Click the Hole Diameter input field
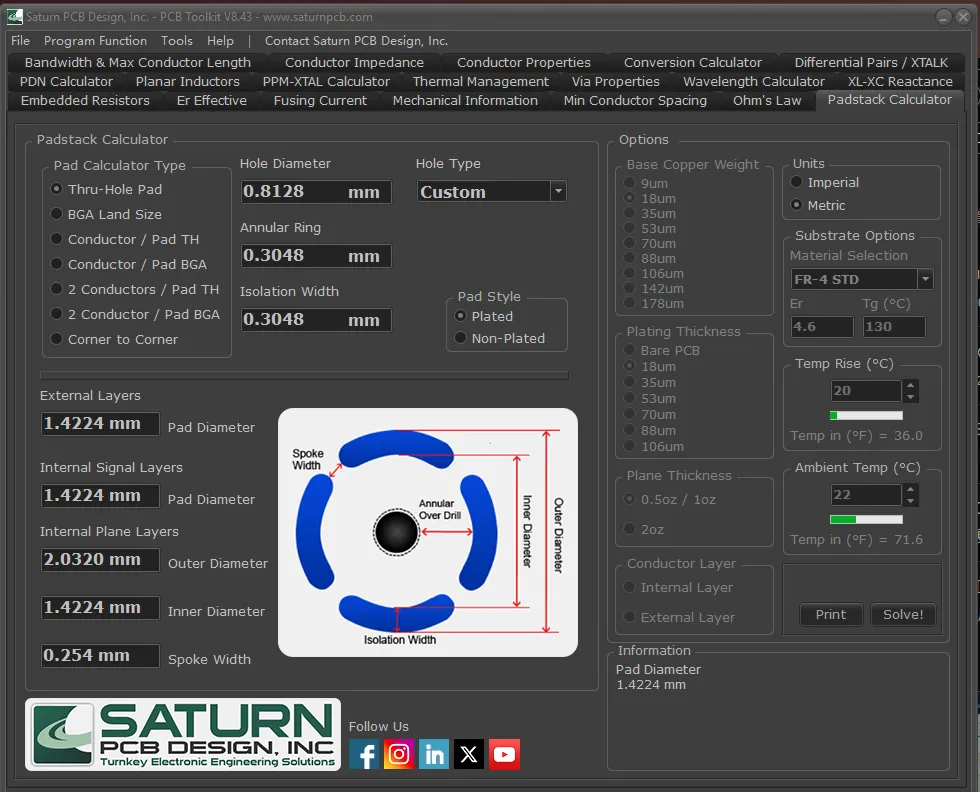 (x=316, y=191)
